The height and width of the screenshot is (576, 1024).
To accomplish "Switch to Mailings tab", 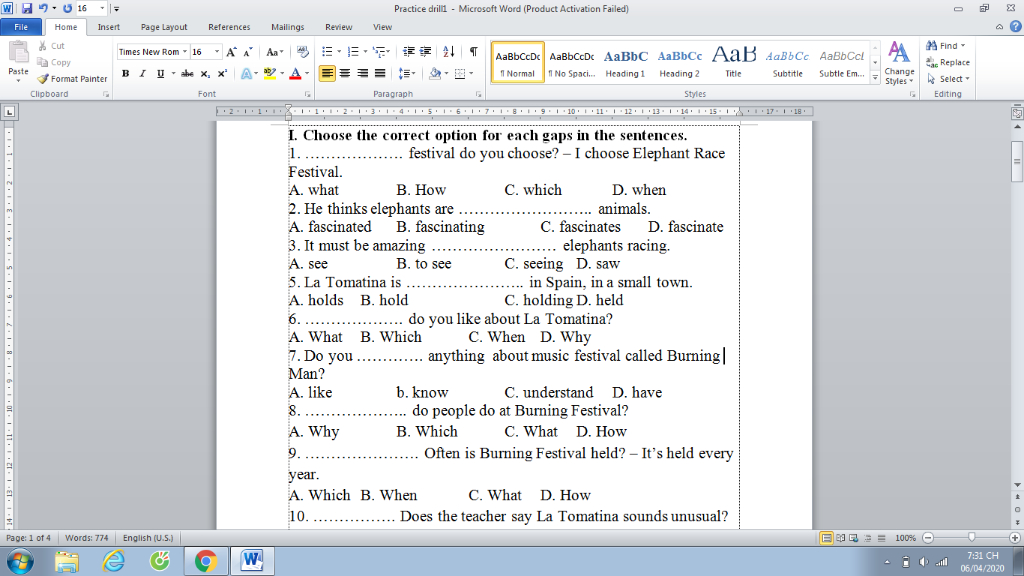I will point(287,27).
